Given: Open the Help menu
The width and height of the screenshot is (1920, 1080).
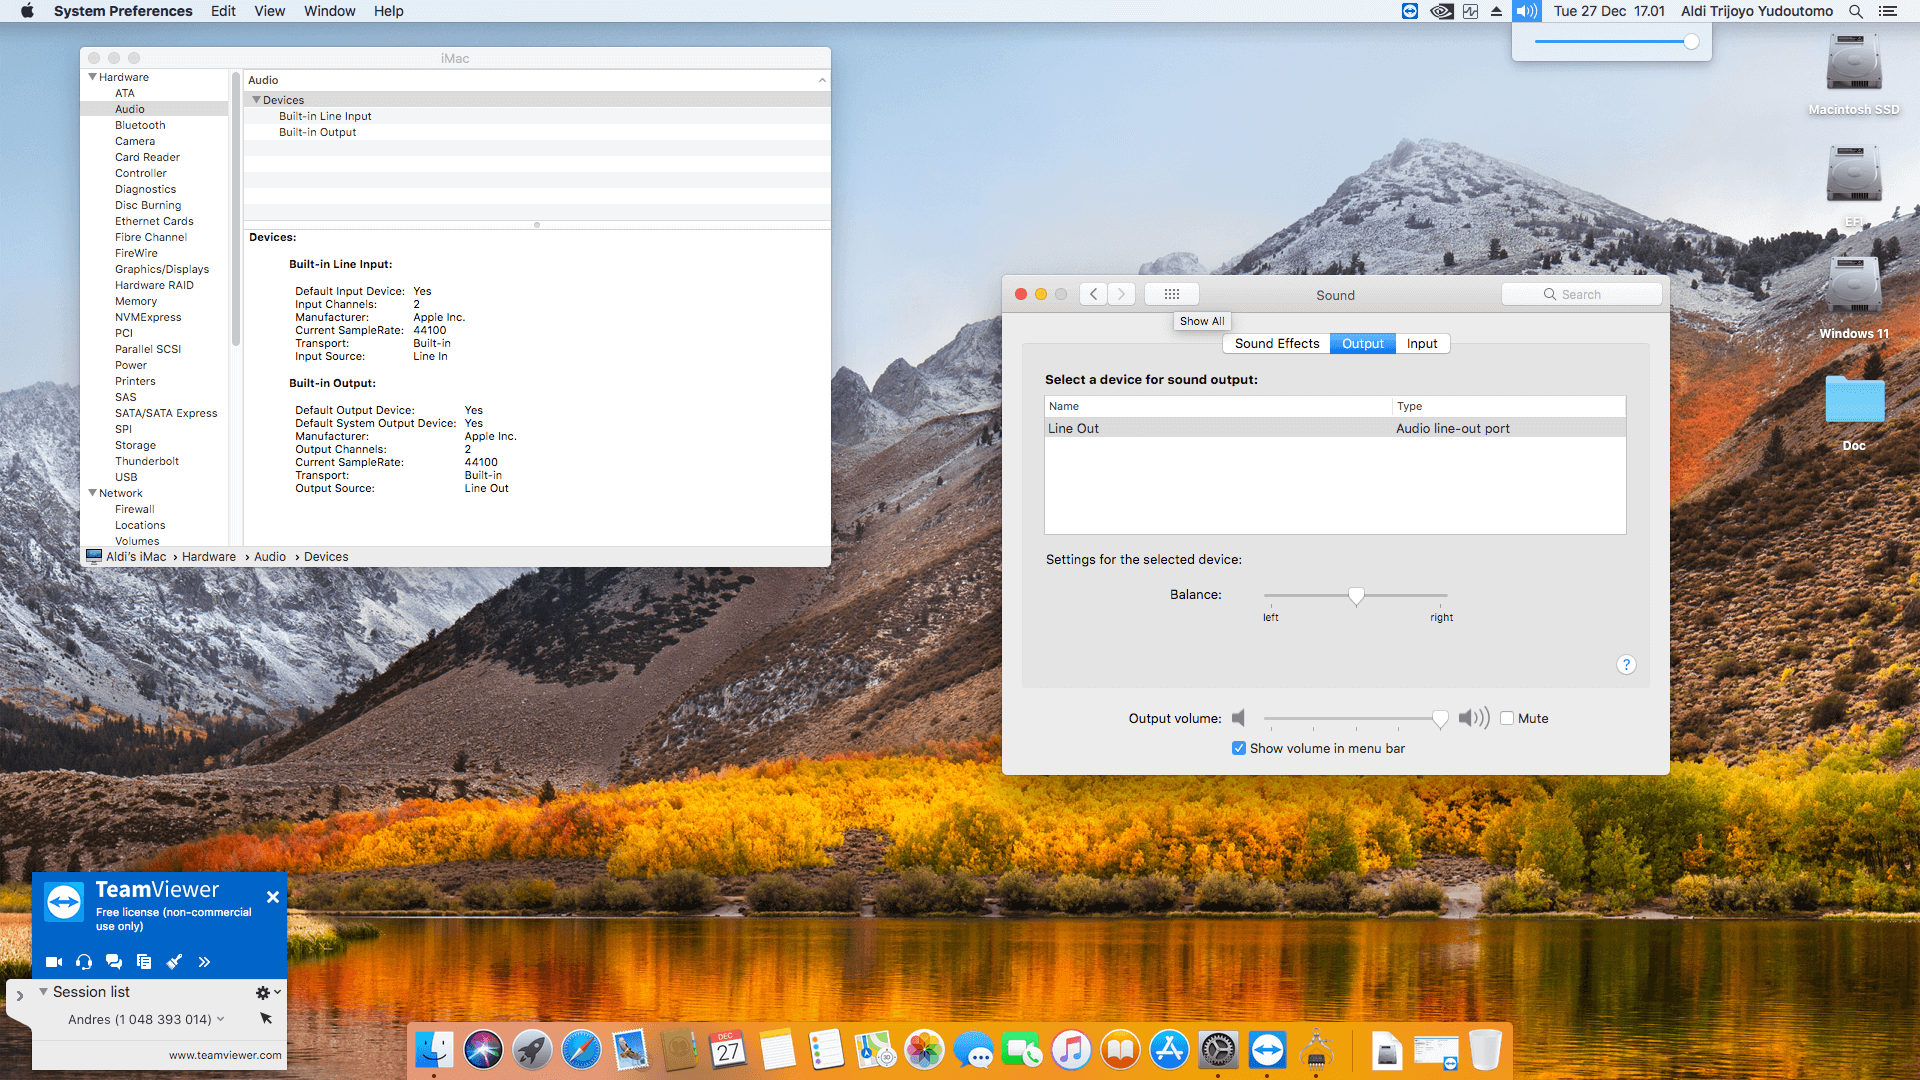Looking at the screenshot, I should (x=388, y=11).
